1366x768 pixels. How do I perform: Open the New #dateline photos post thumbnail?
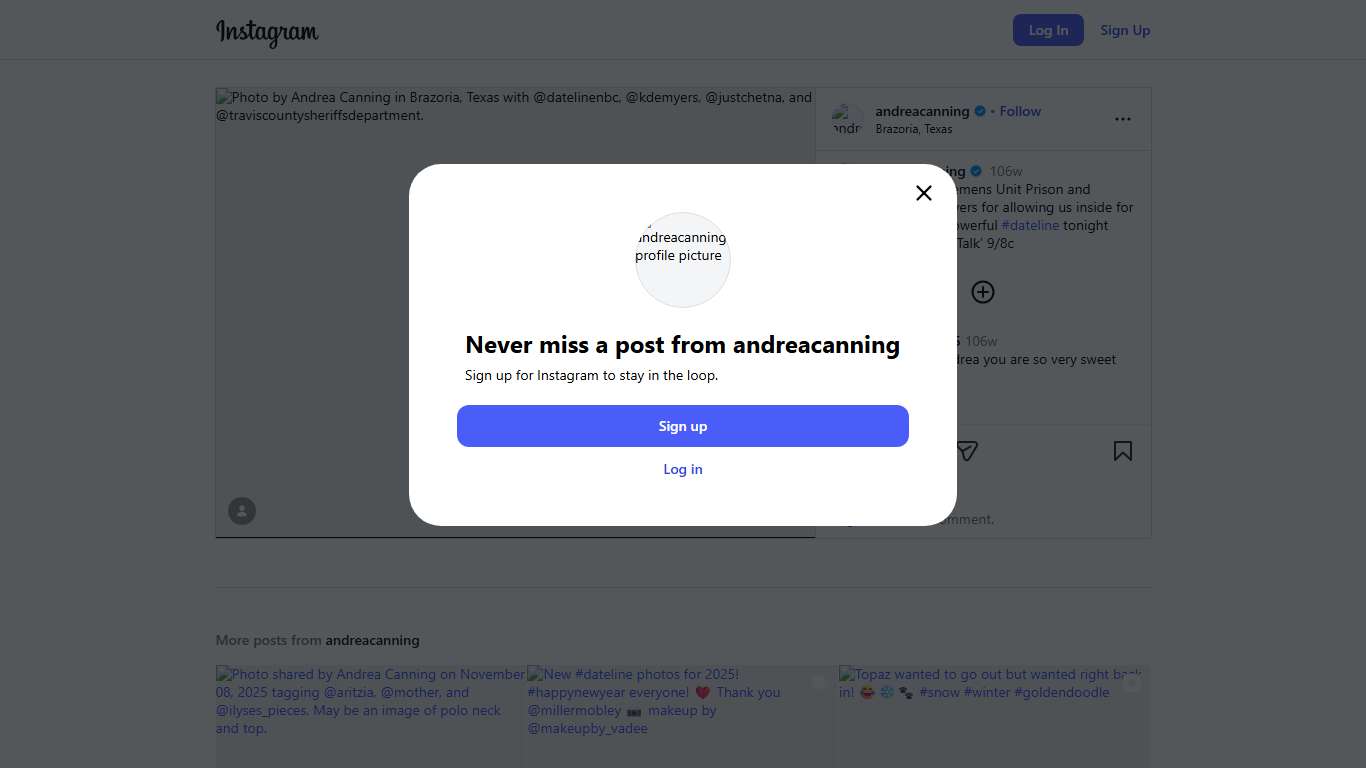[x=682, y=716]
